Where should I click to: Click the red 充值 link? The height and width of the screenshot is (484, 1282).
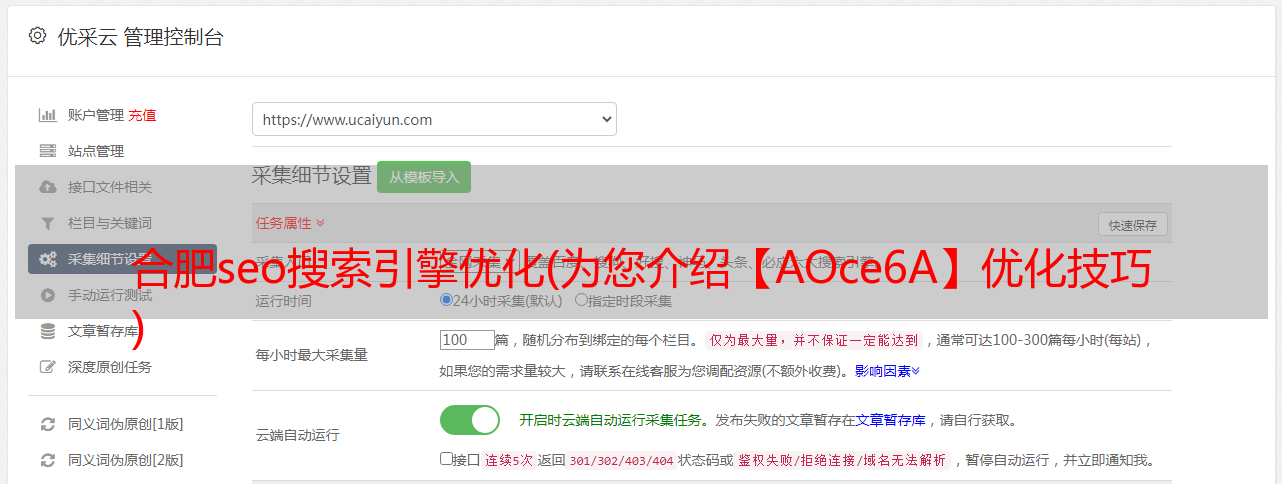142,115
